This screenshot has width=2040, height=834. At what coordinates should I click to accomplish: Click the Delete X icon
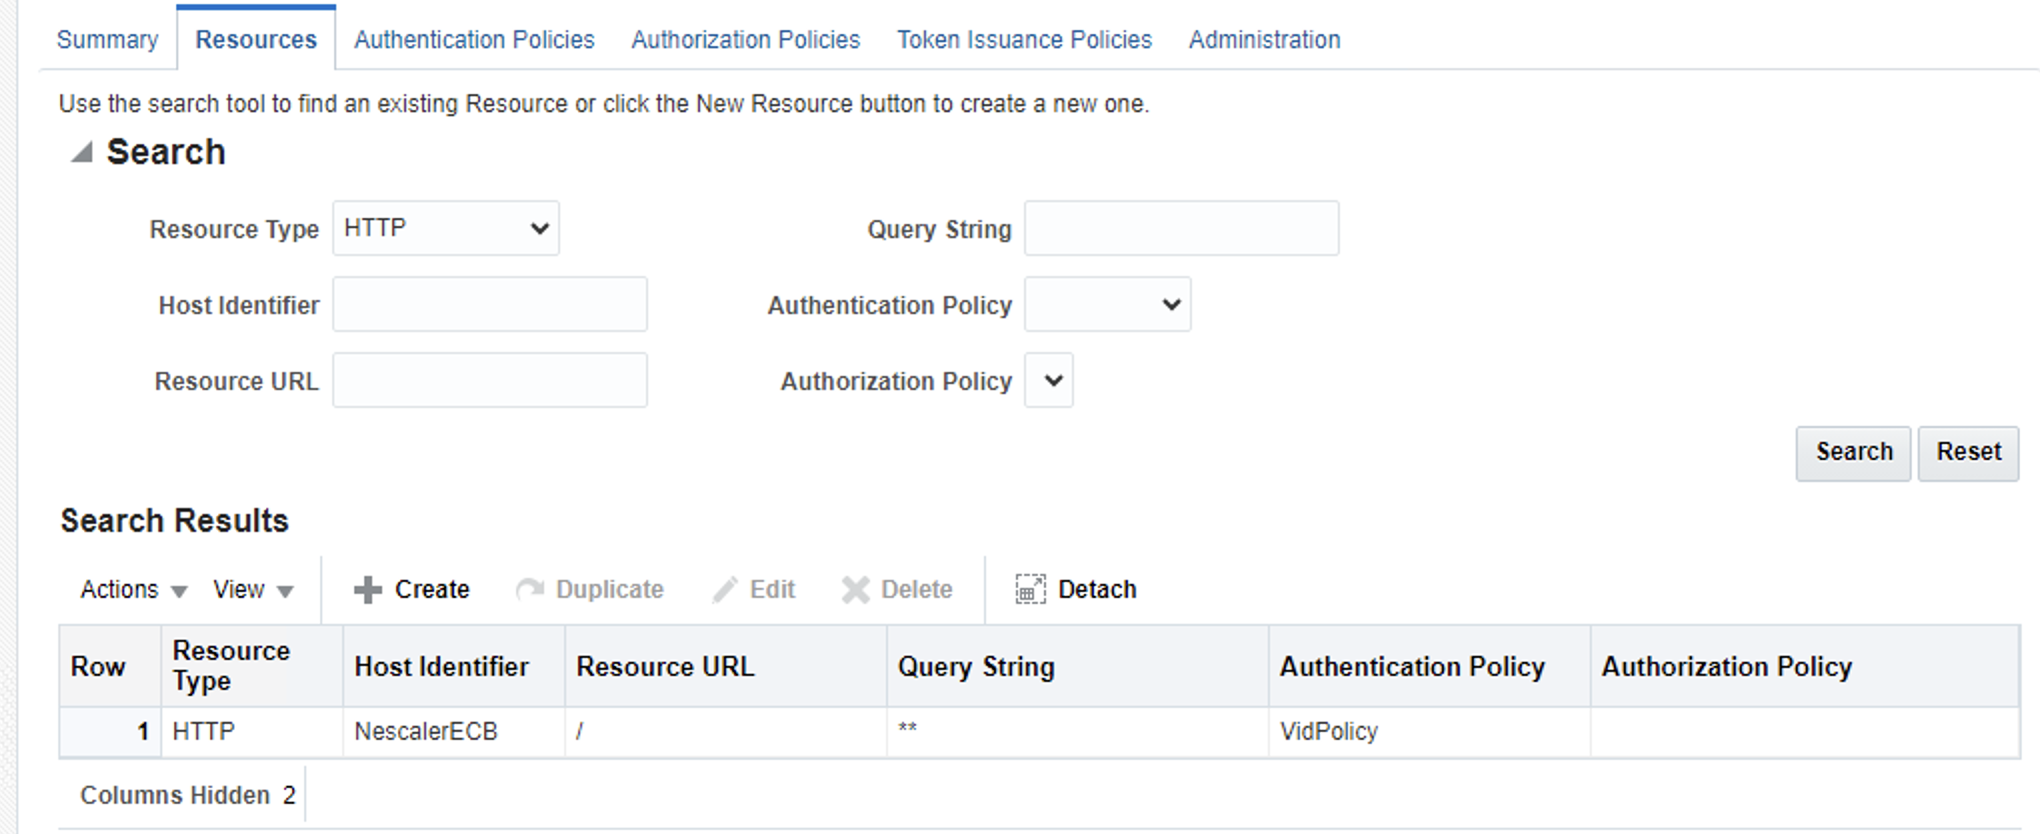click(856, 590)
